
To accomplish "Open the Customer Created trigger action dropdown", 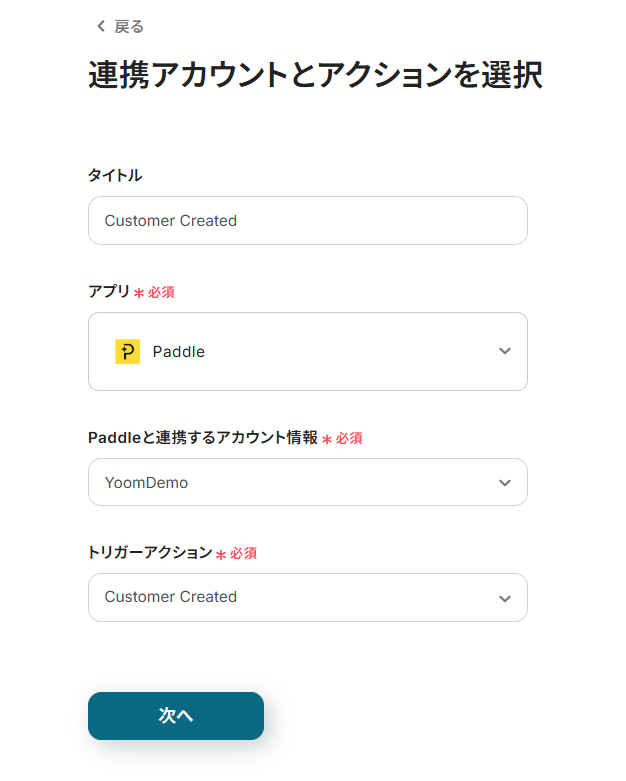I will coord(307,598).
